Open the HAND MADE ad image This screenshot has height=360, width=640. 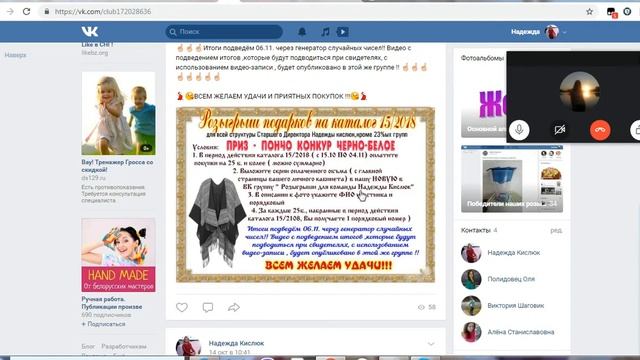[118, 255]
